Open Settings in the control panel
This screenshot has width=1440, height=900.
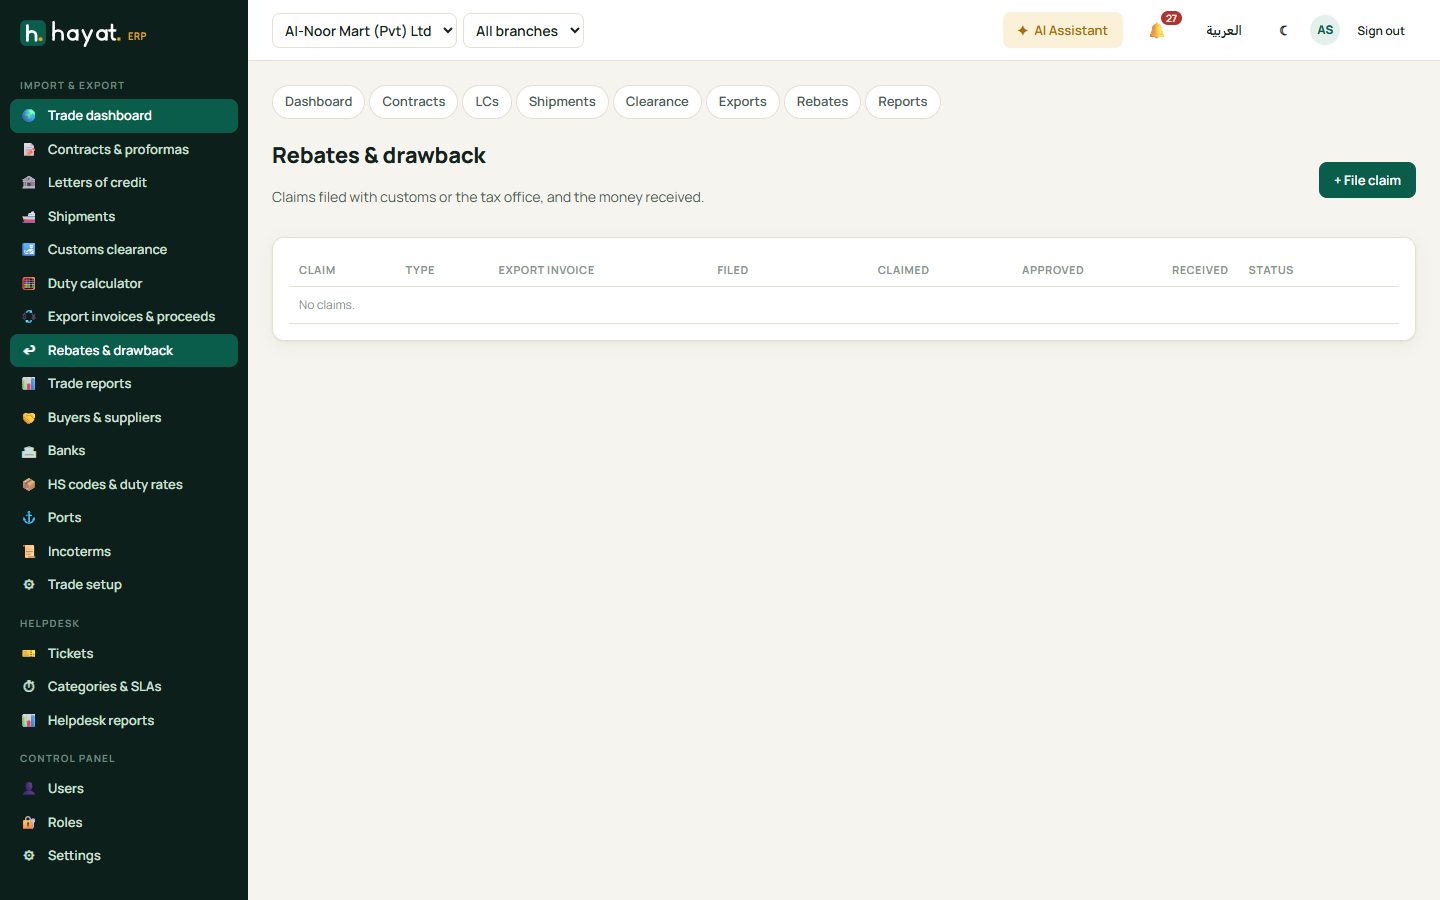click(124, 856)
